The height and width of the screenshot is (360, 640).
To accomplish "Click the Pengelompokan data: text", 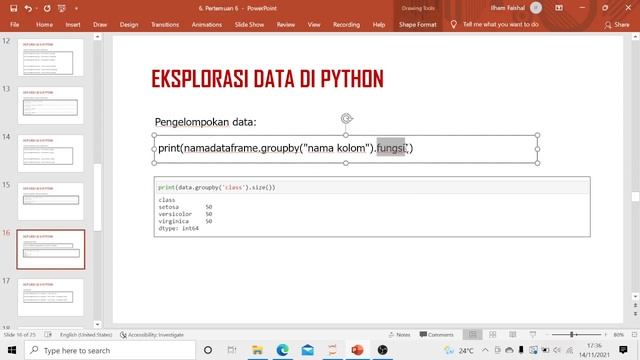I will tap(205, 122).
